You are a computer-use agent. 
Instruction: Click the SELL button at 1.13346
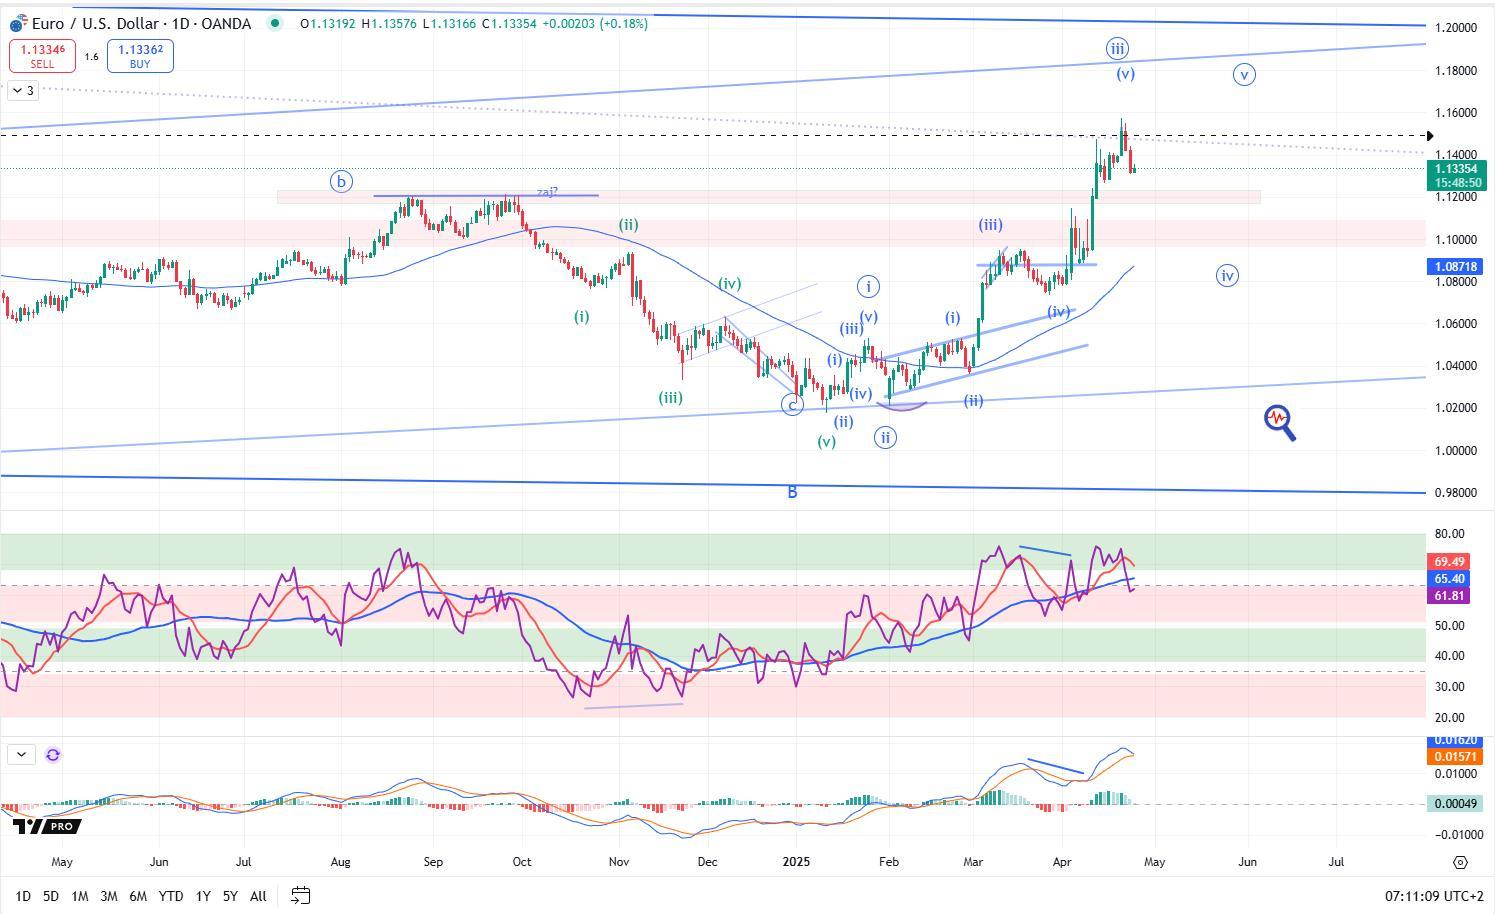point(42,56)
